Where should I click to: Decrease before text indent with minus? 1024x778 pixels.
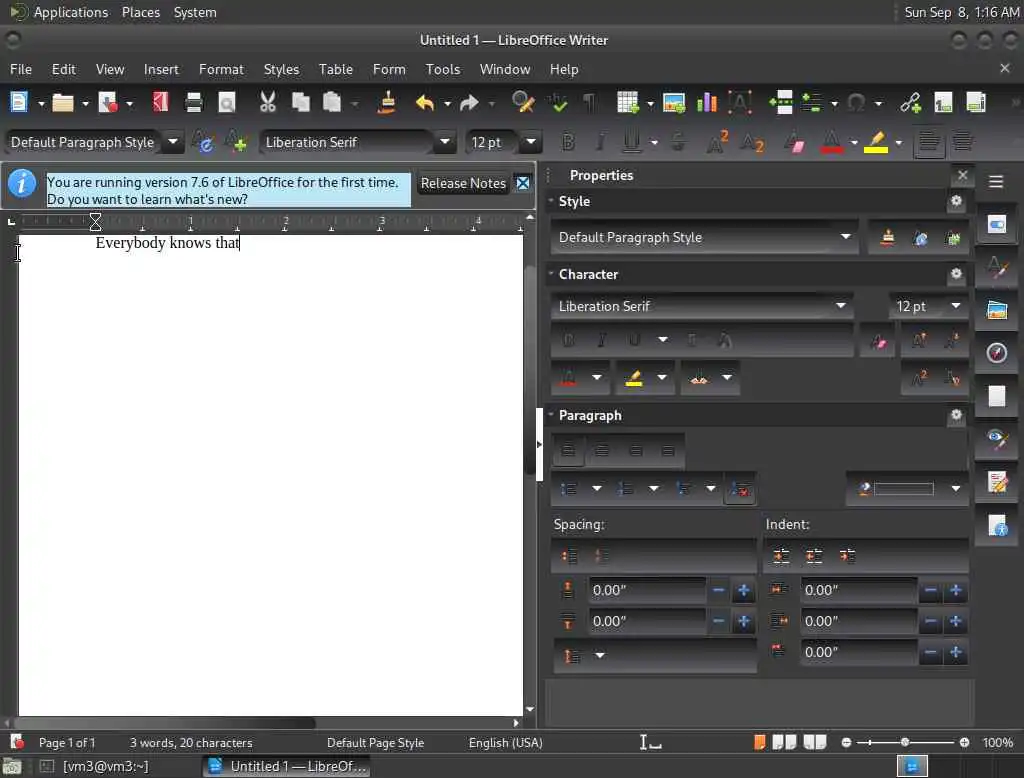click(x=930, y=591)
